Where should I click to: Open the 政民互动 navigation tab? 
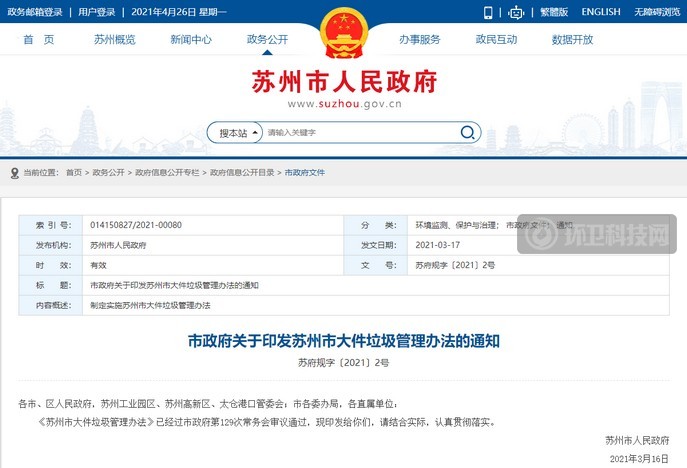[x=496, y=40]
